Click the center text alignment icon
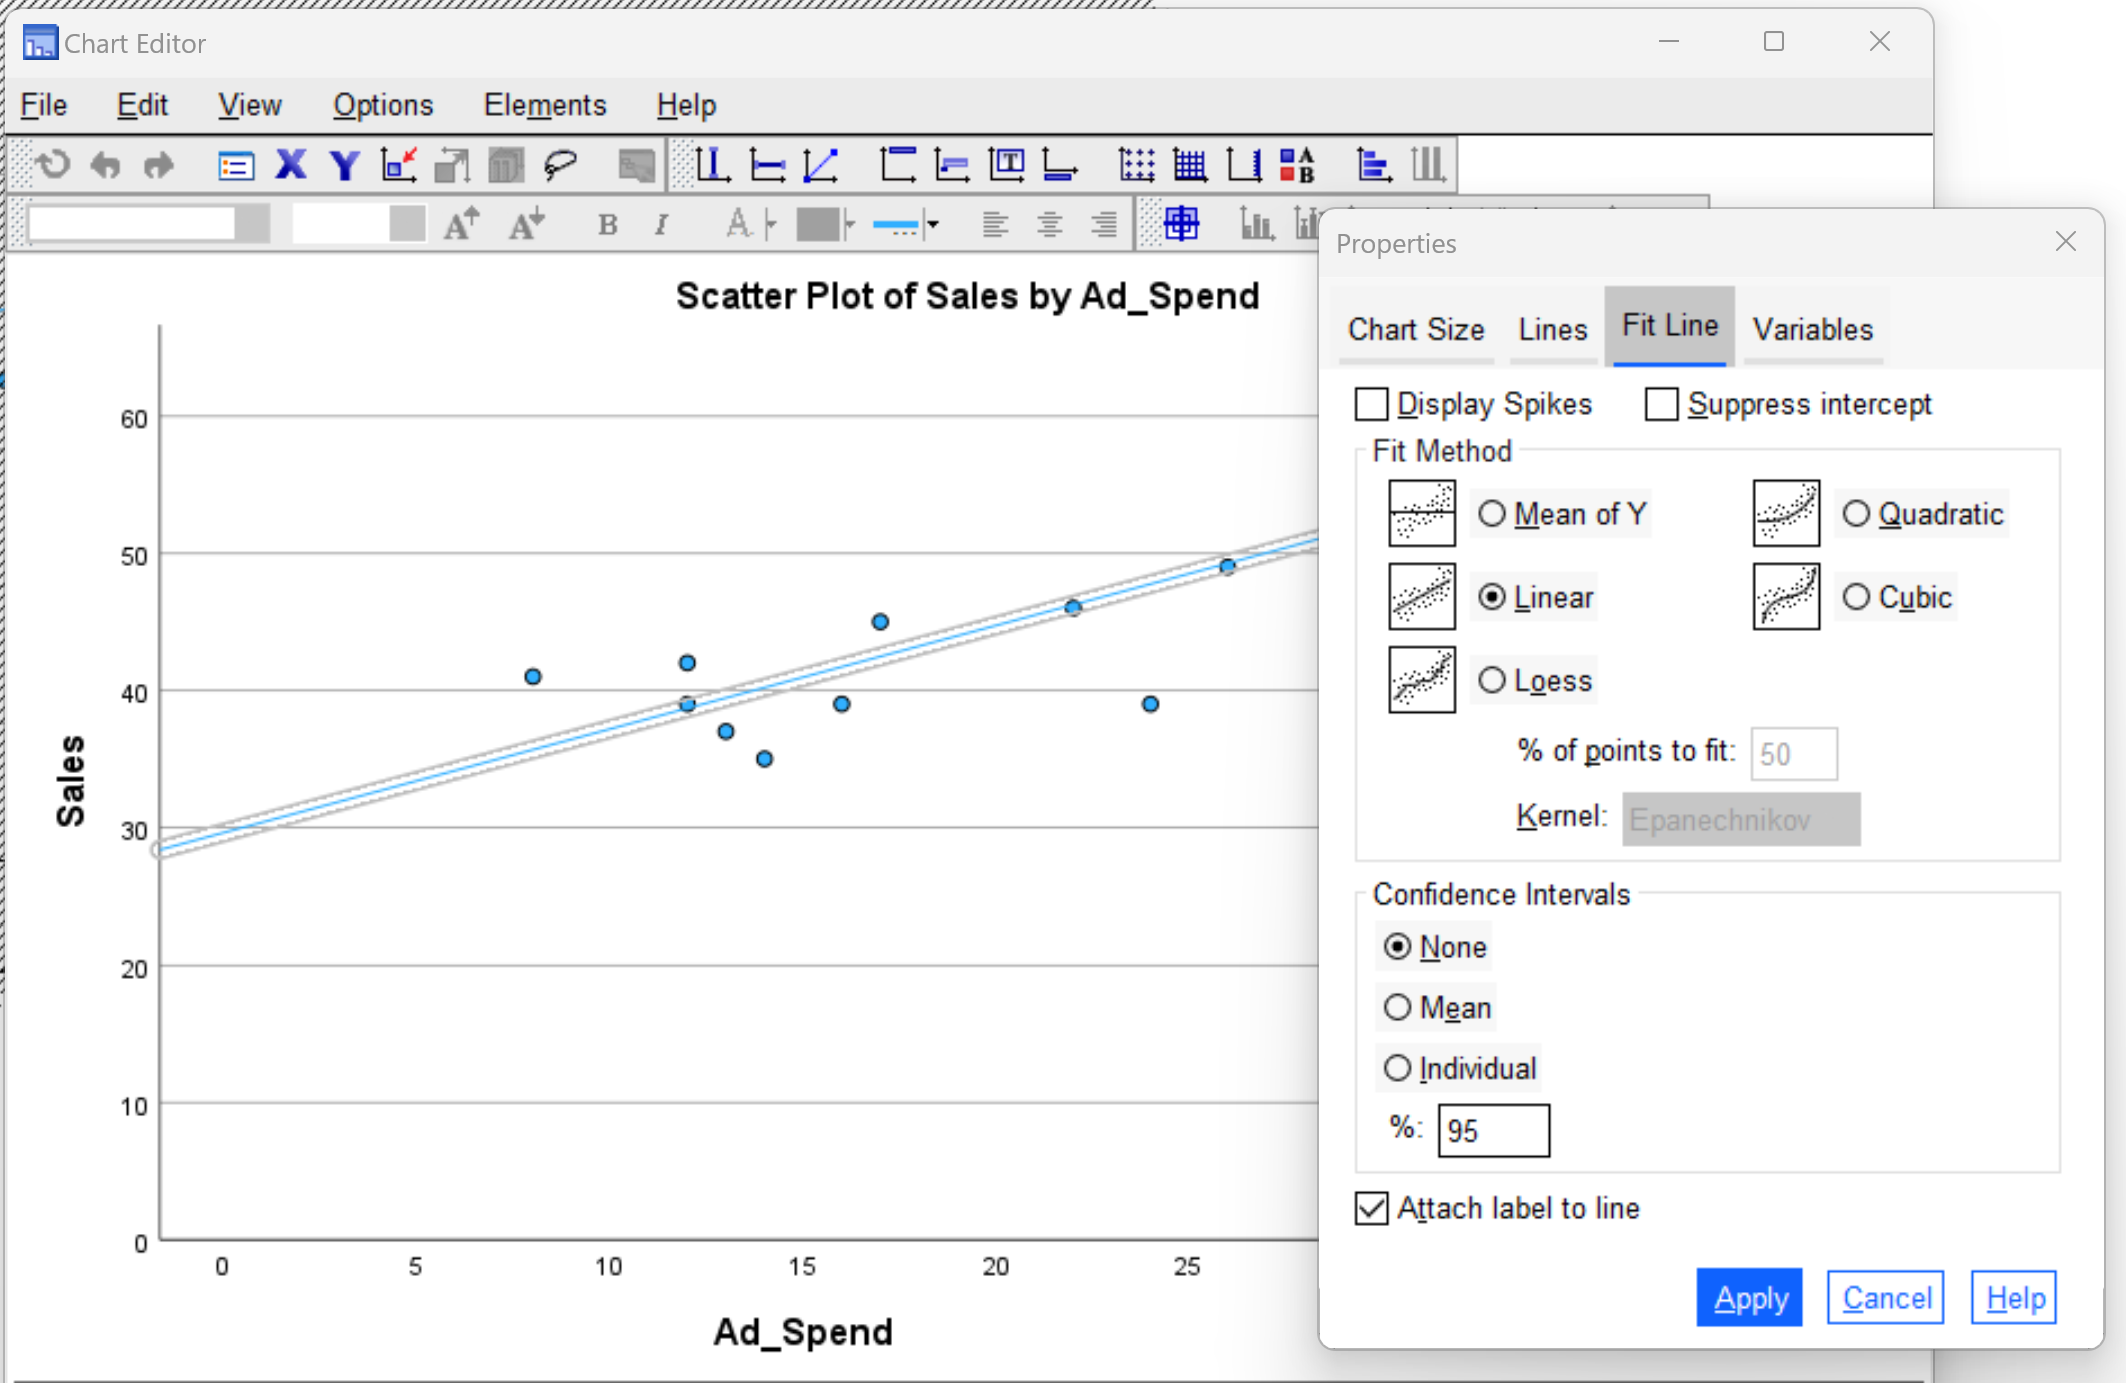The height and width of the screenshot is (1383, 2126). click(1050, 224)
